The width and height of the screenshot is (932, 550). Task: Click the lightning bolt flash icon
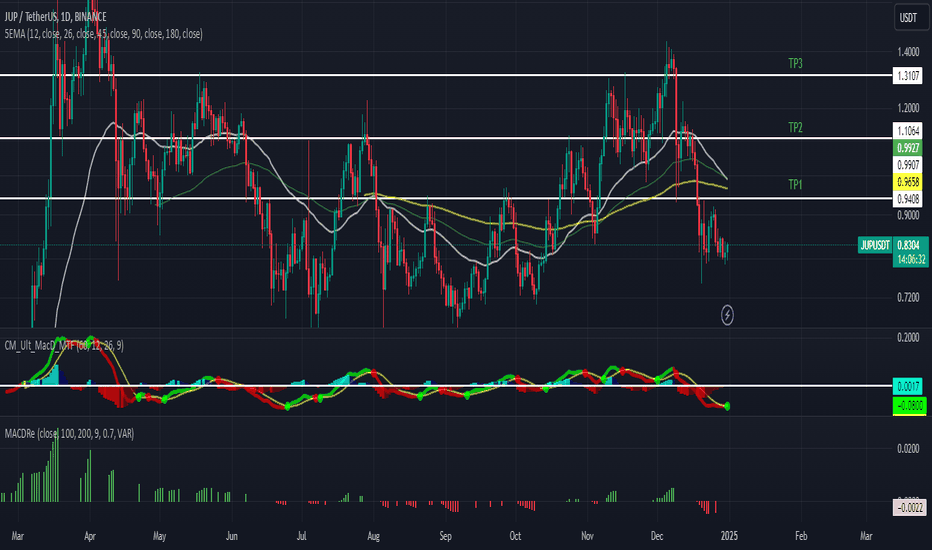point(727,315)
